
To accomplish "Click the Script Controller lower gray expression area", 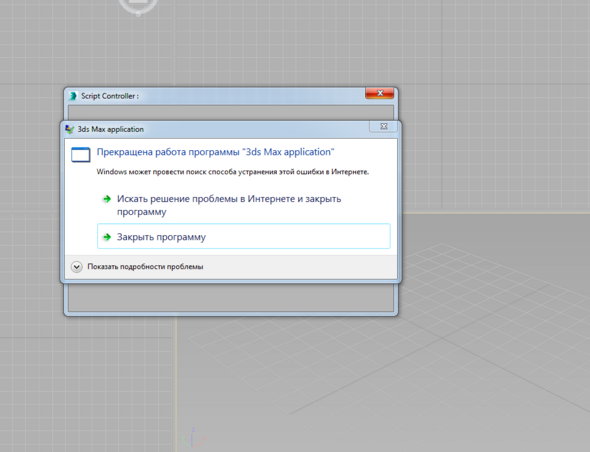I will [x=231, y=297].
